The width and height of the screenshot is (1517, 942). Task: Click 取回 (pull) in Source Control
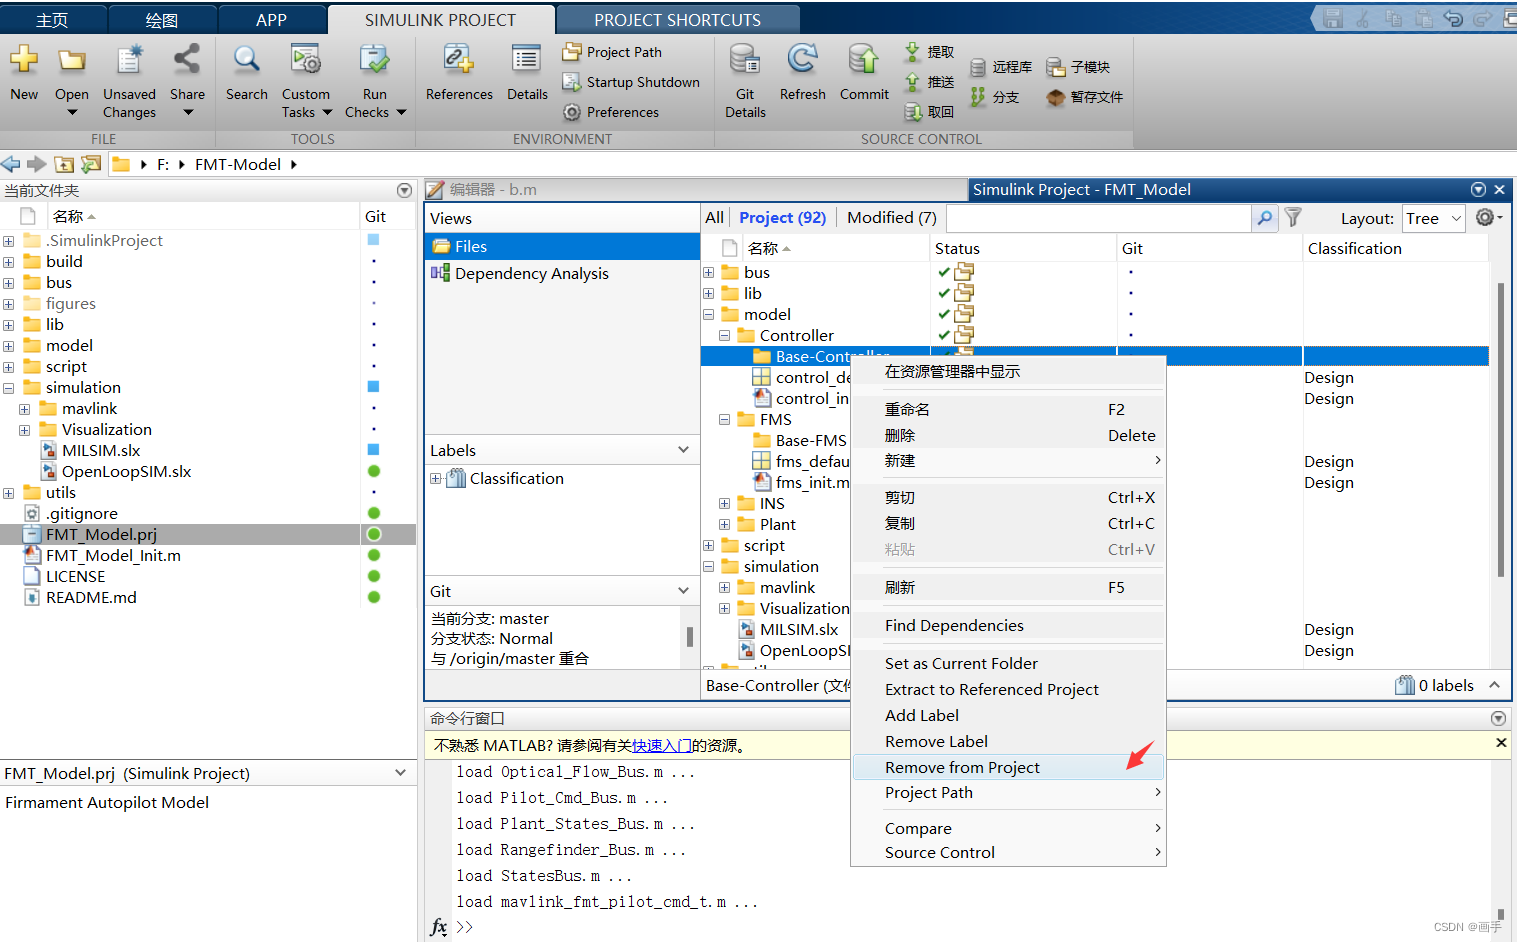coord(930,112)
